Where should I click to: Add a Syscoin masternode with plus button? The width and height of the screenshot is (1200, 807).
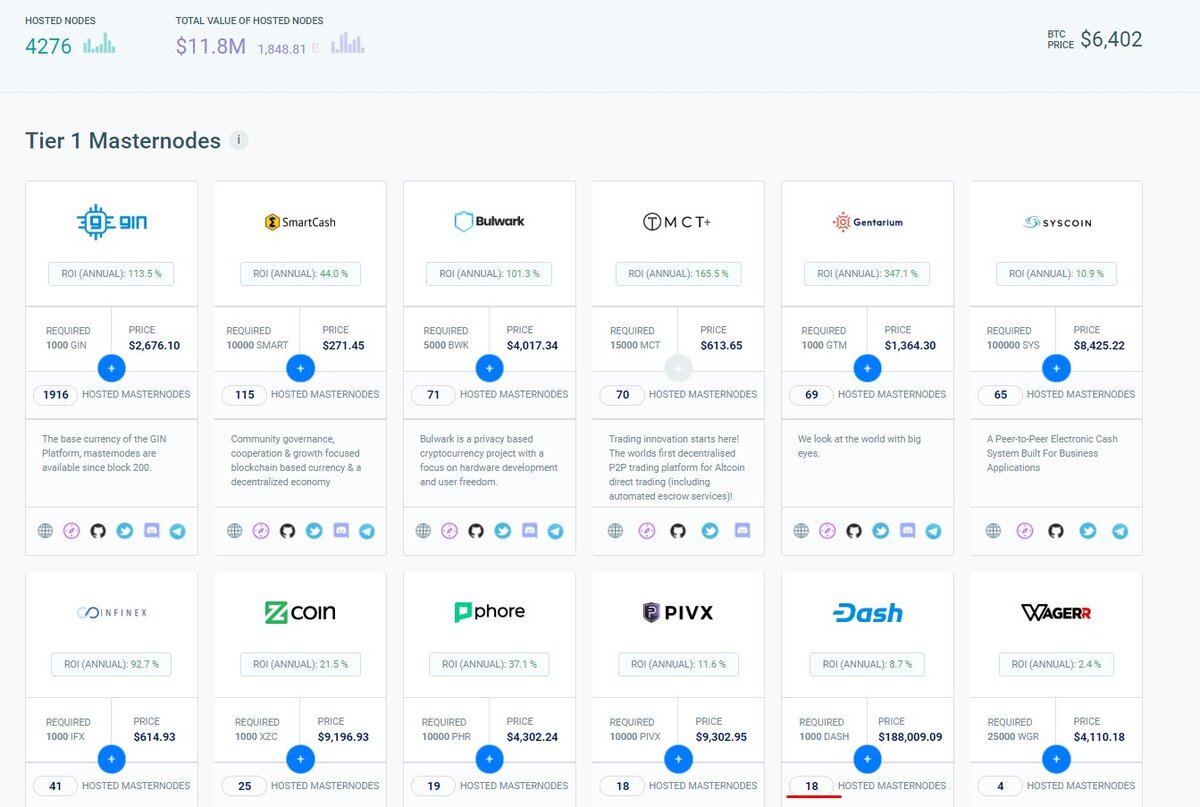(x=1056, y=368)
